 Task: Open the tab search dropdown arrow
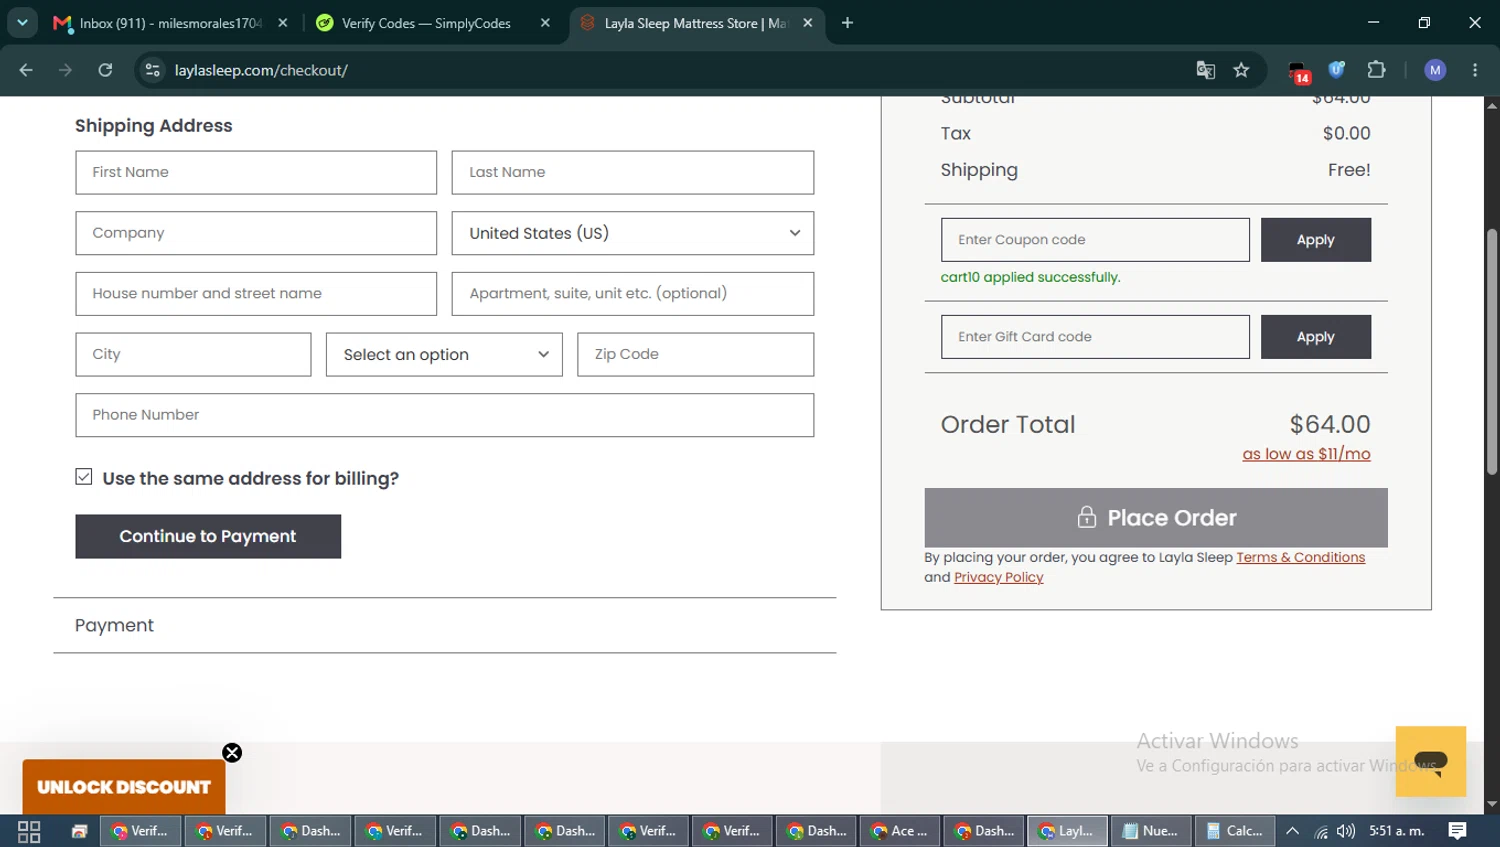pyautogui.click(x=22, y=22)
